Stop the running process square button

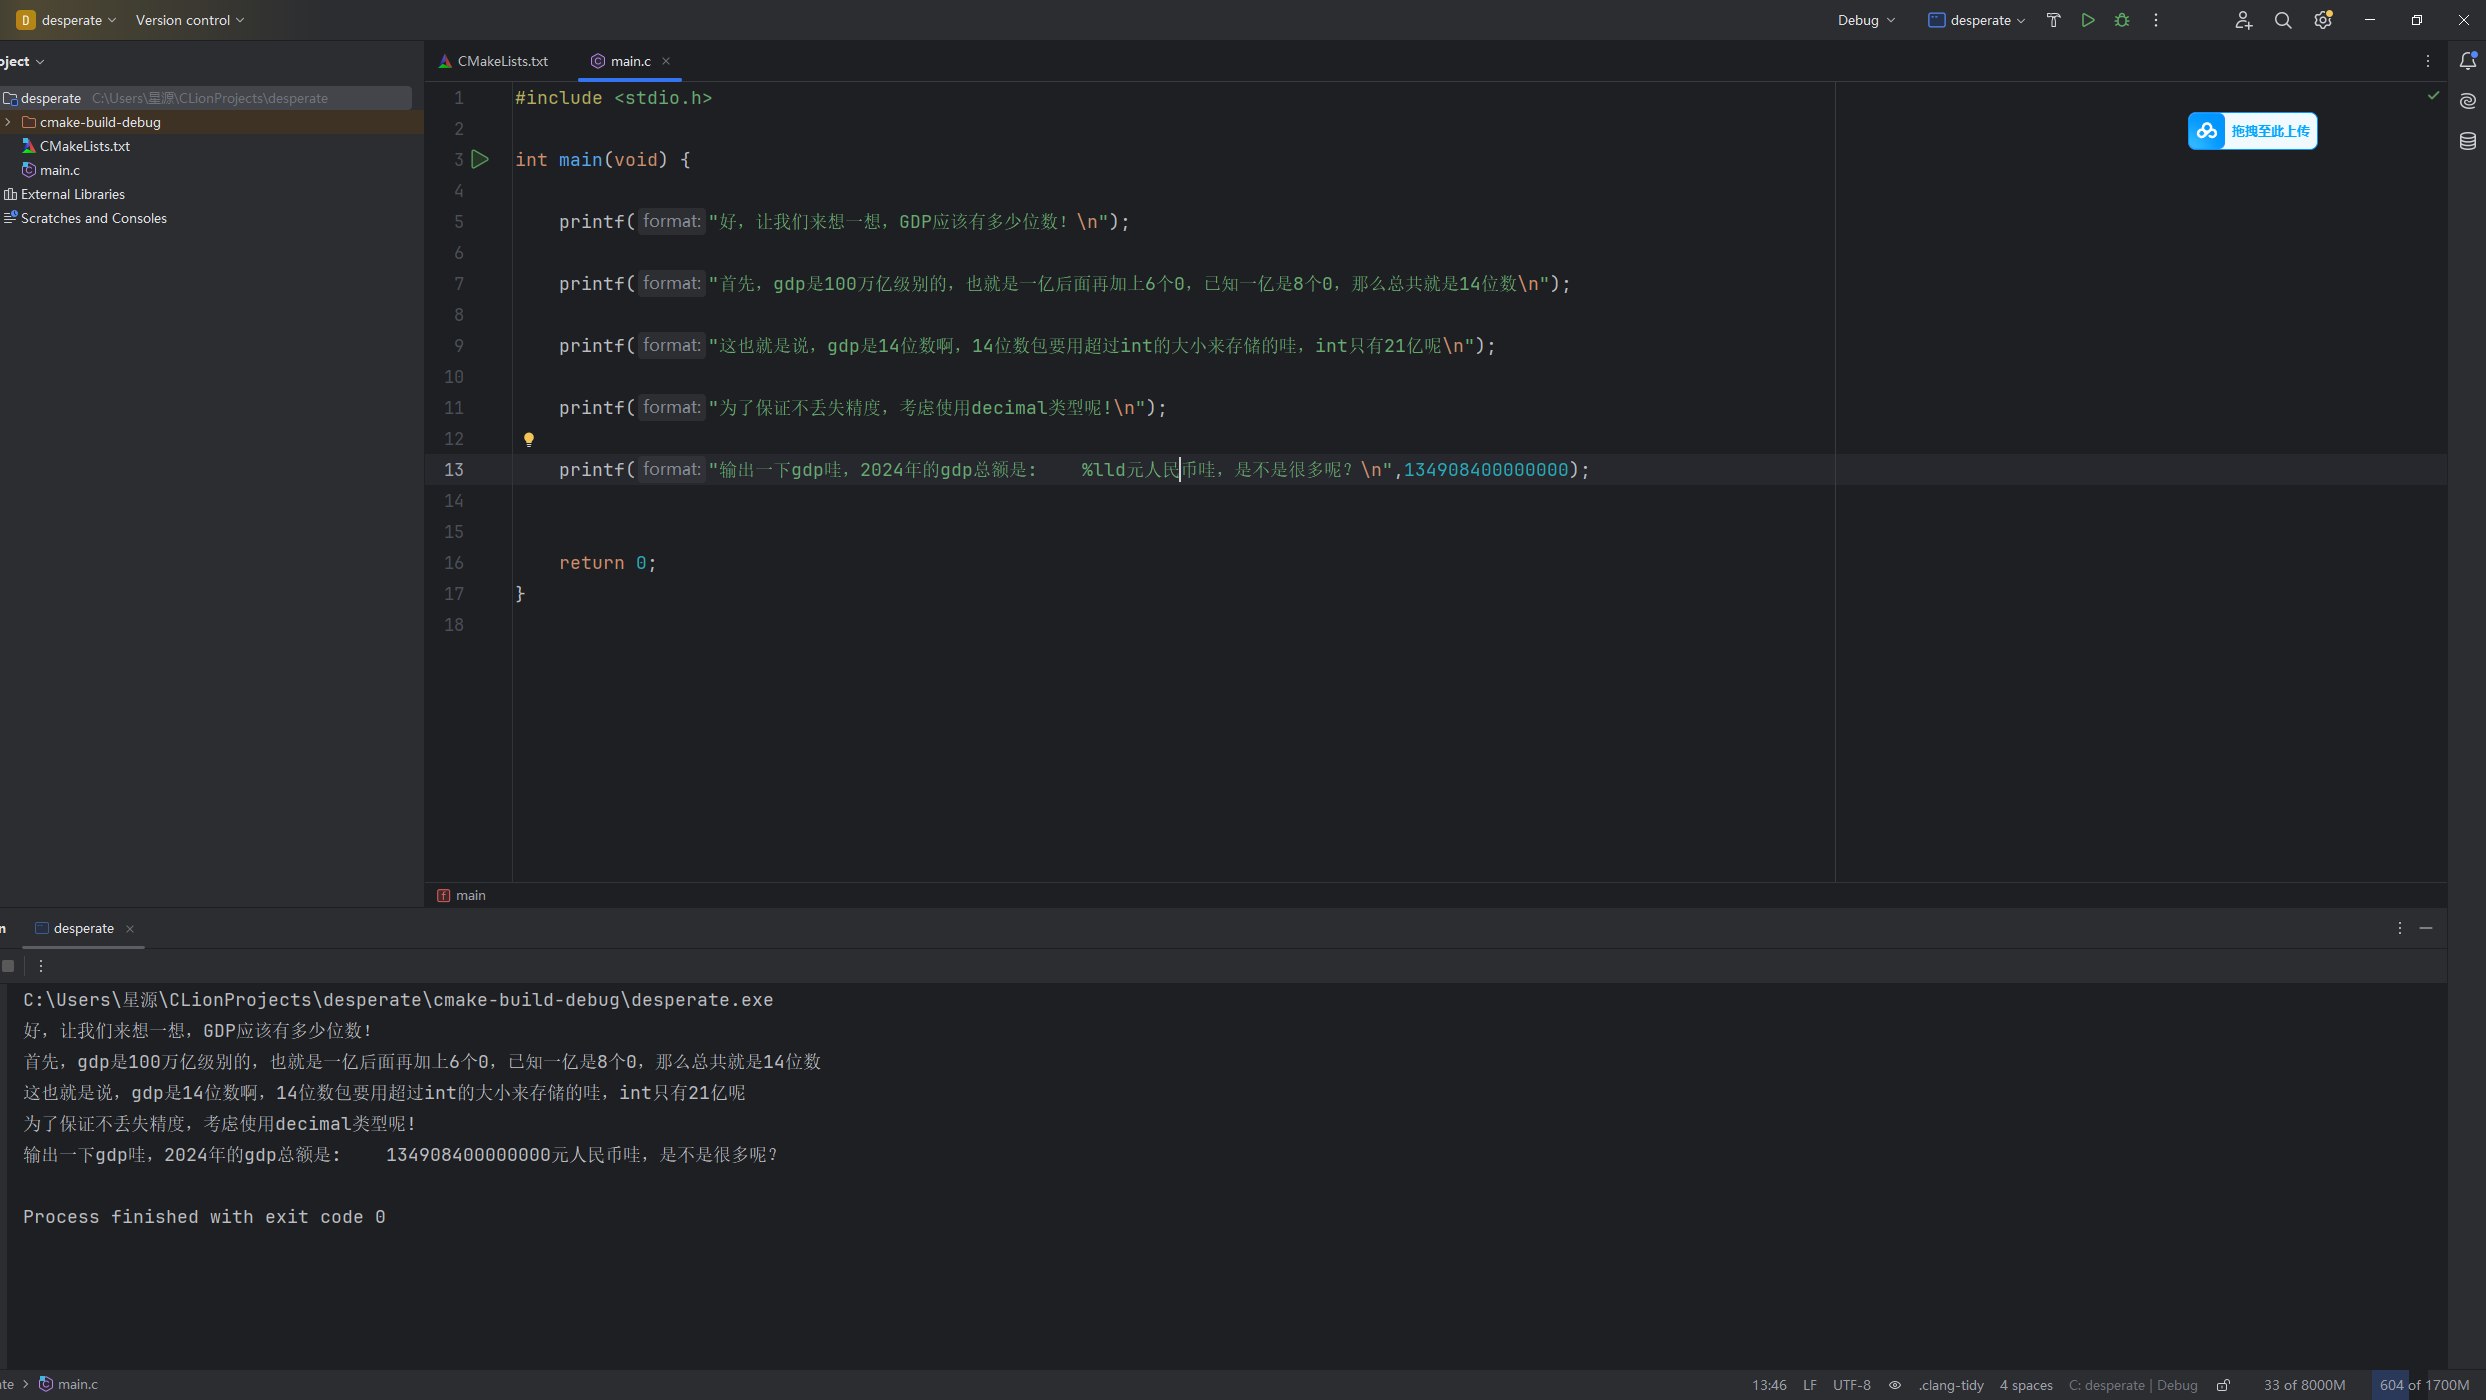tap(9, 966)
